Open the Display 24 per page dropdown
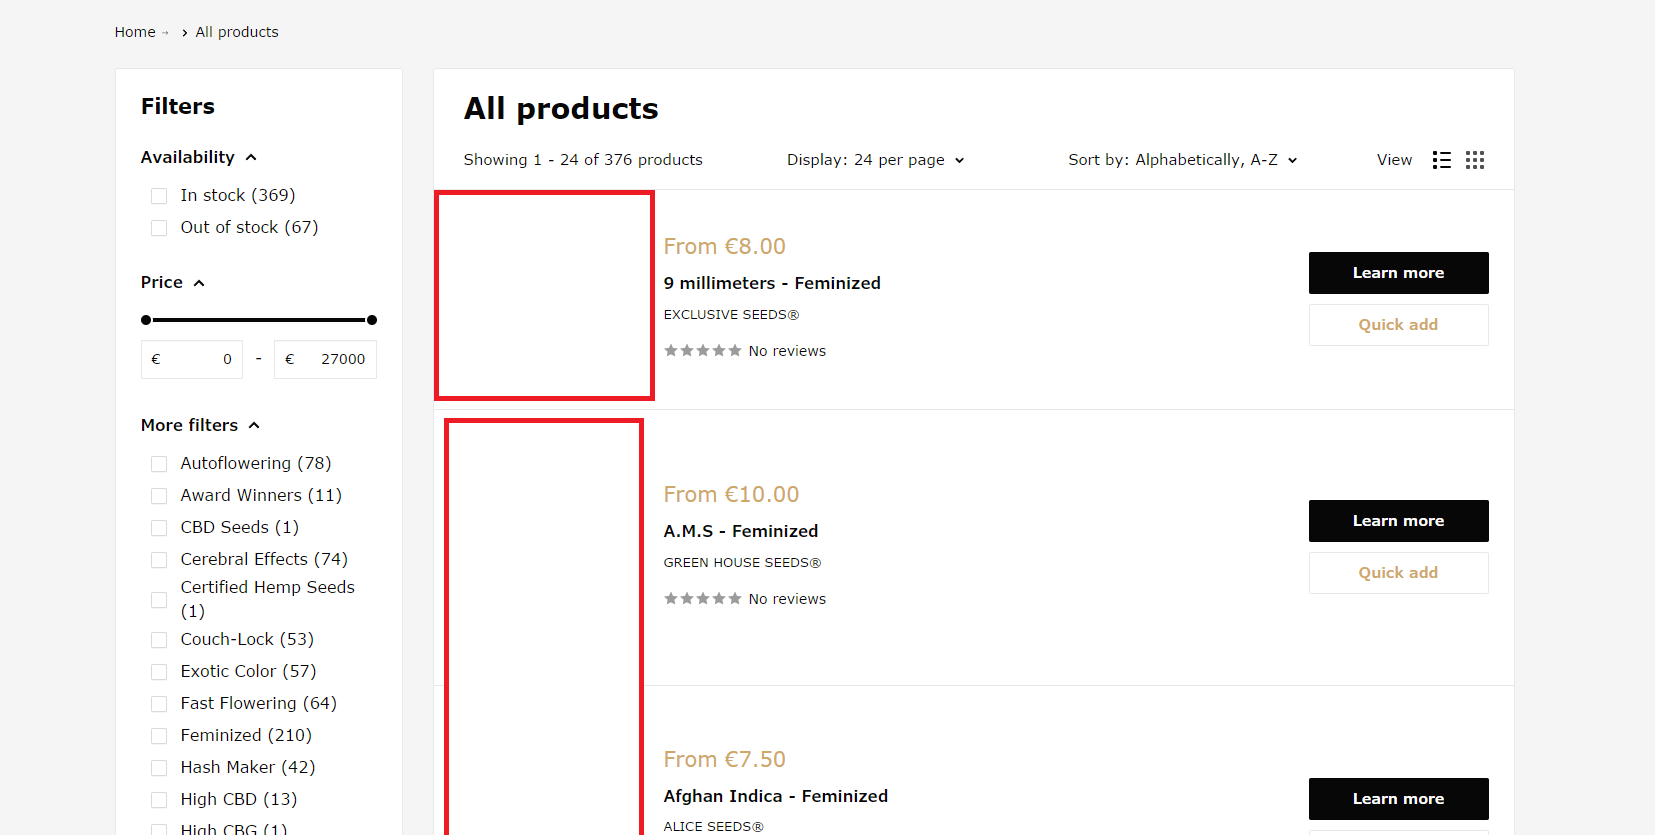This screenshot has height=835, width=1655. 875,160
